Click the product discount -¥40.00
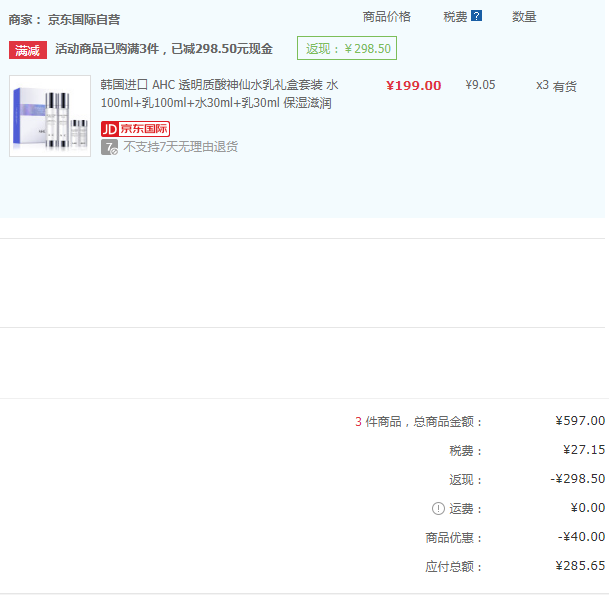The width and height of the screenshot is (609, 595). (581, 537)
